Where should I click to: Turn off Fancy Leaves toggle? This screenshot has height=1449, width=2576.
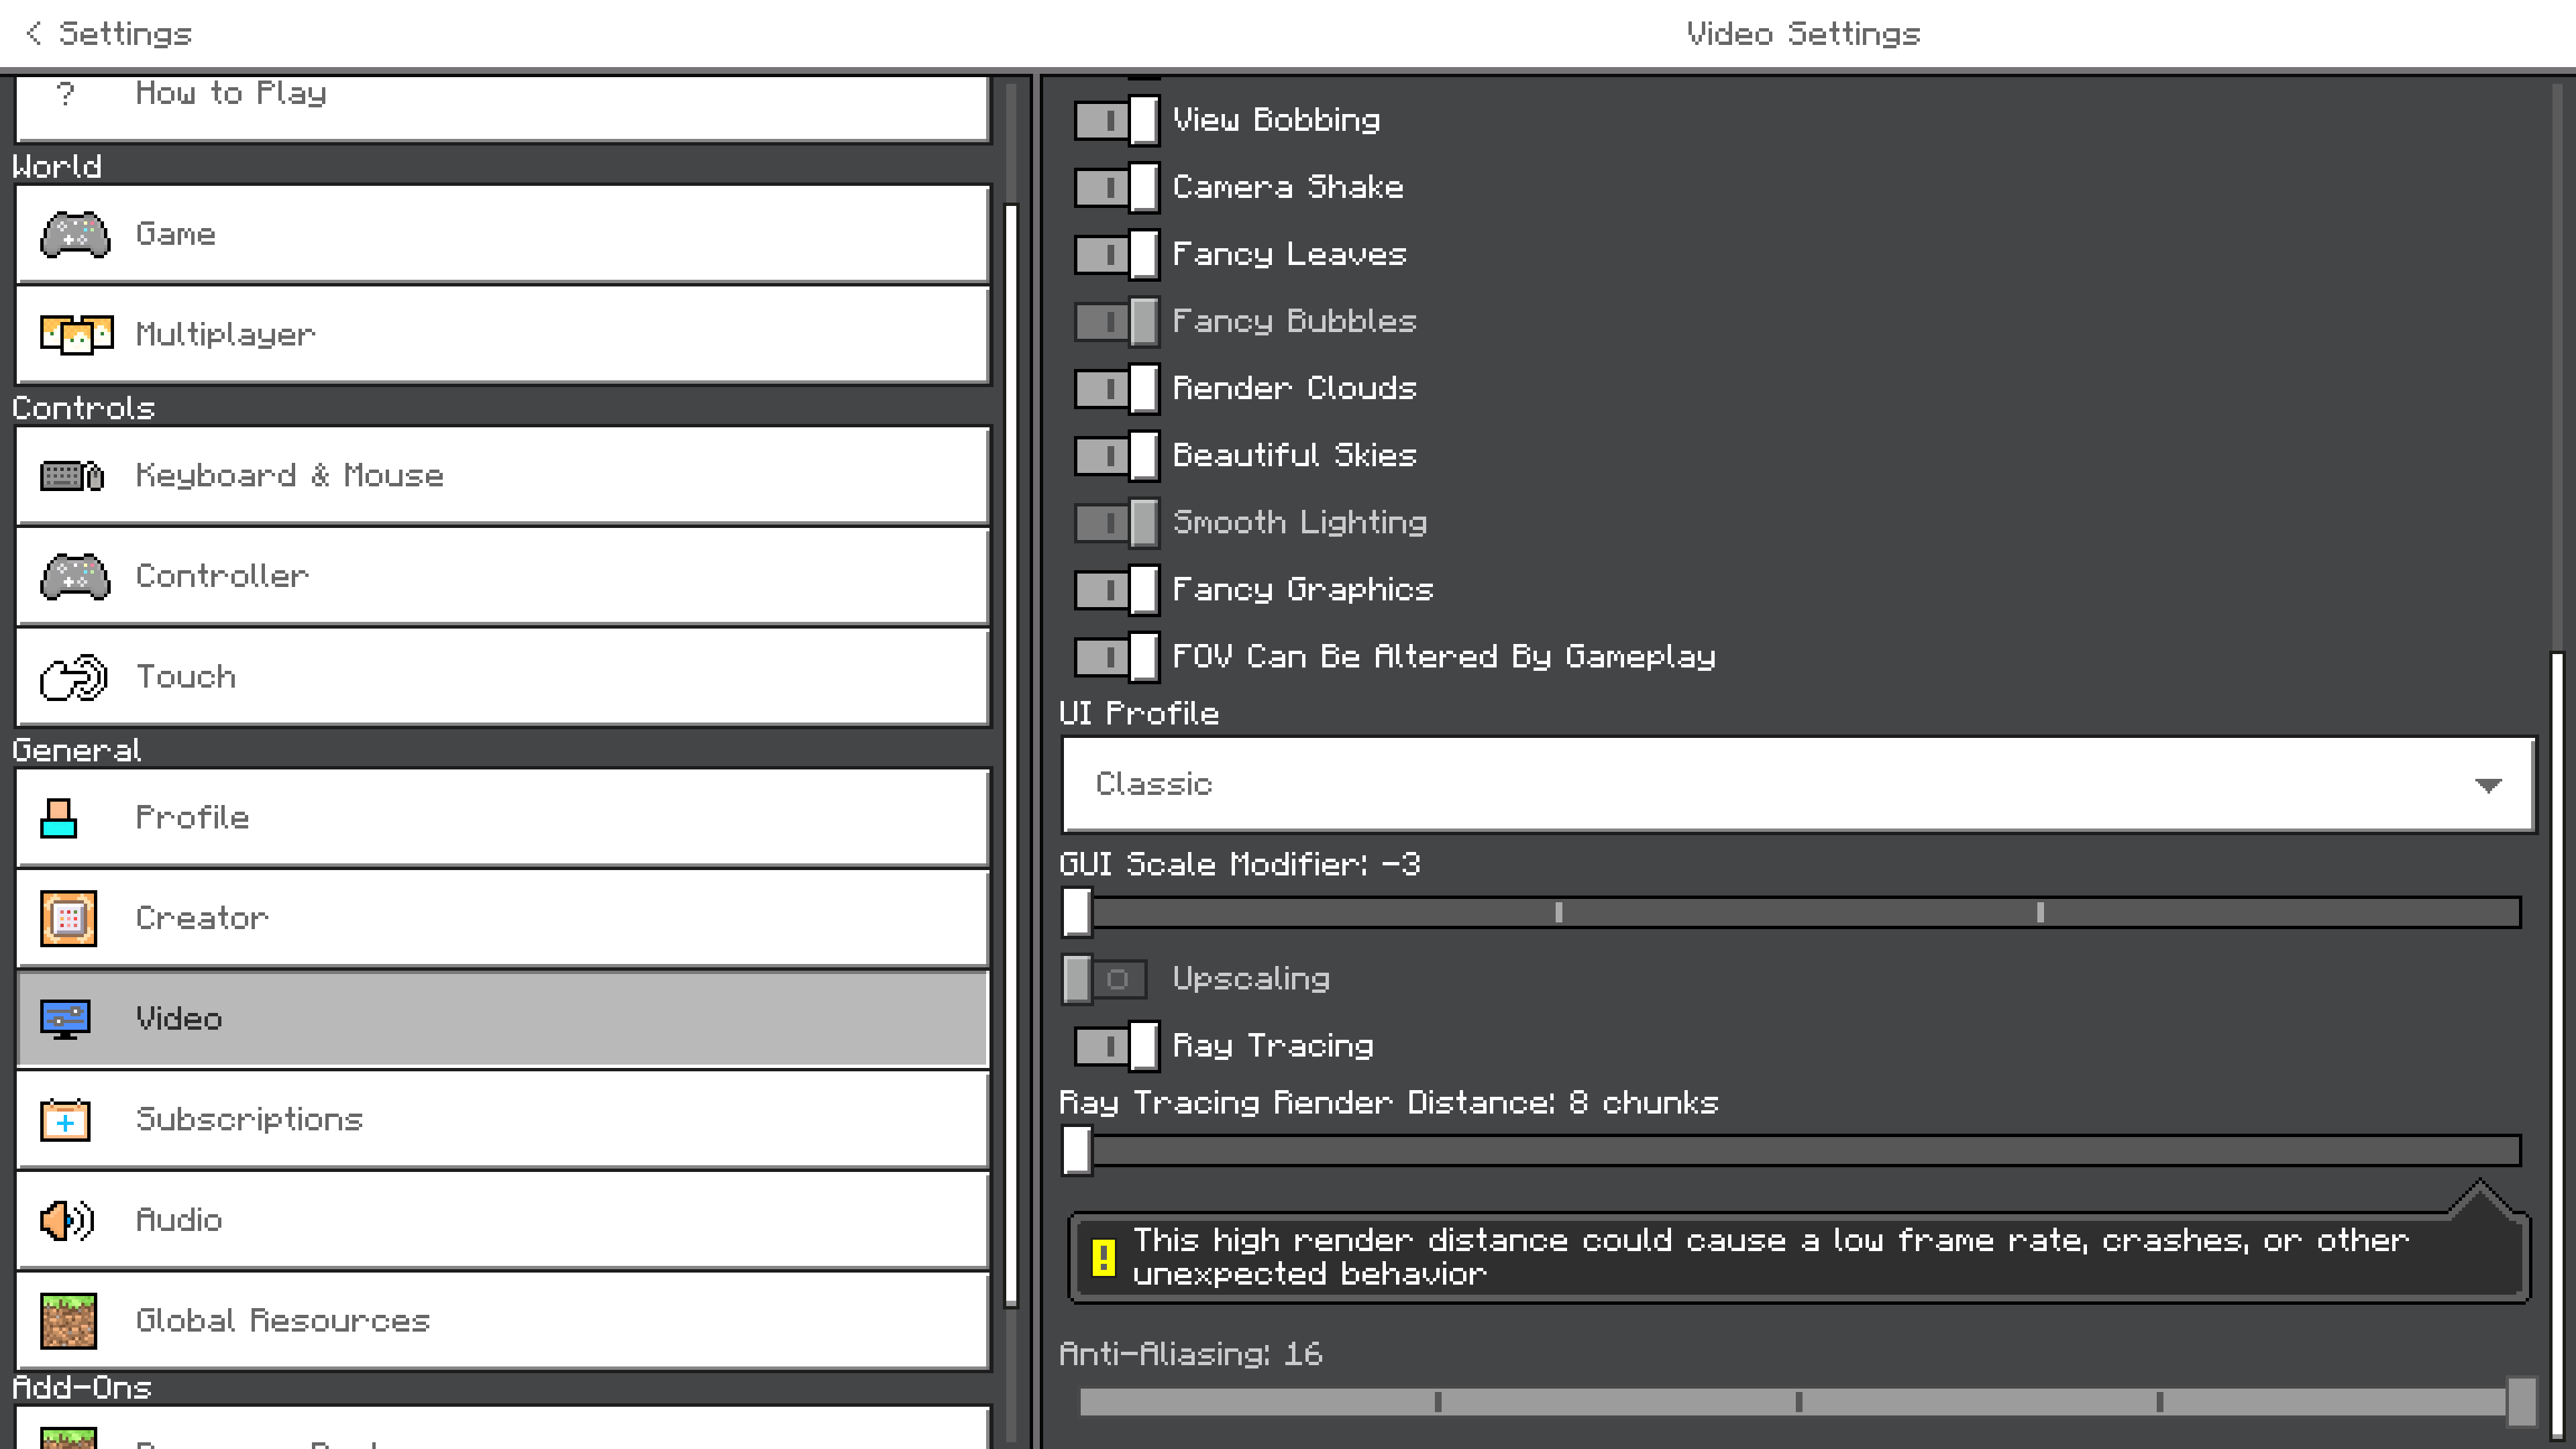1117,255
